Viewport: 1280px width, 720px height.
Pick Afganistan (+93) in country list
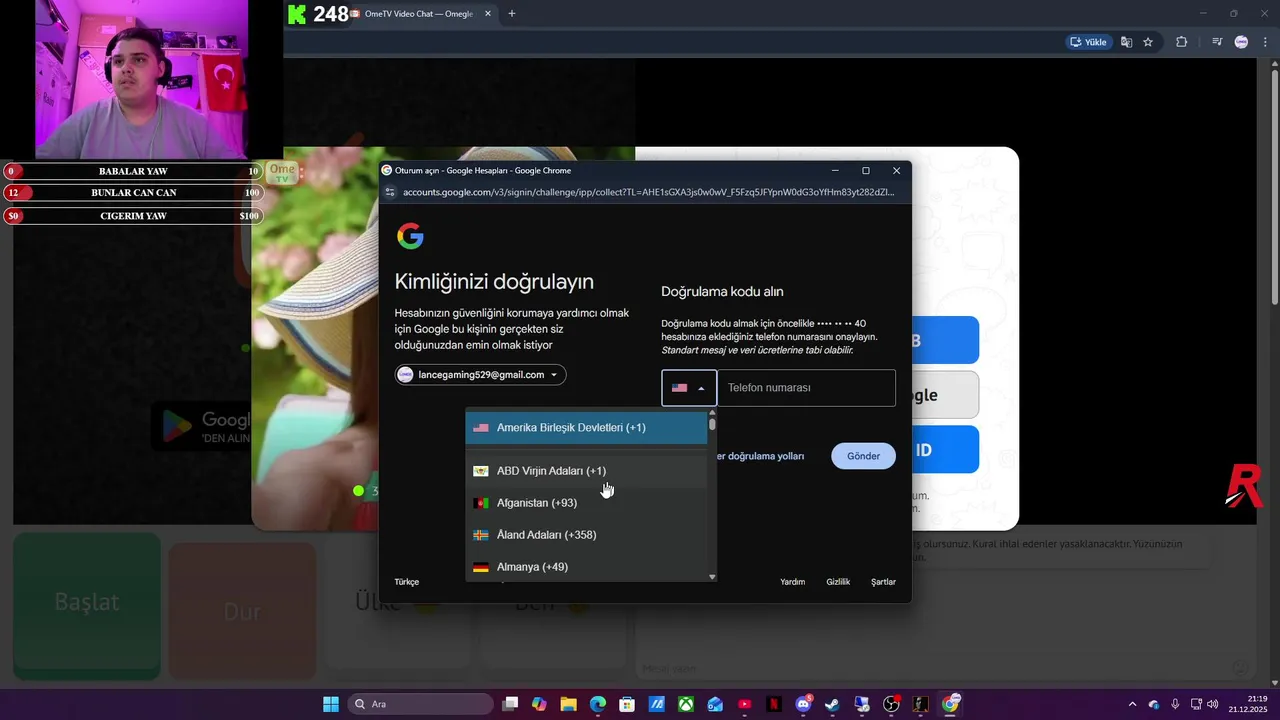click(586, 502)
